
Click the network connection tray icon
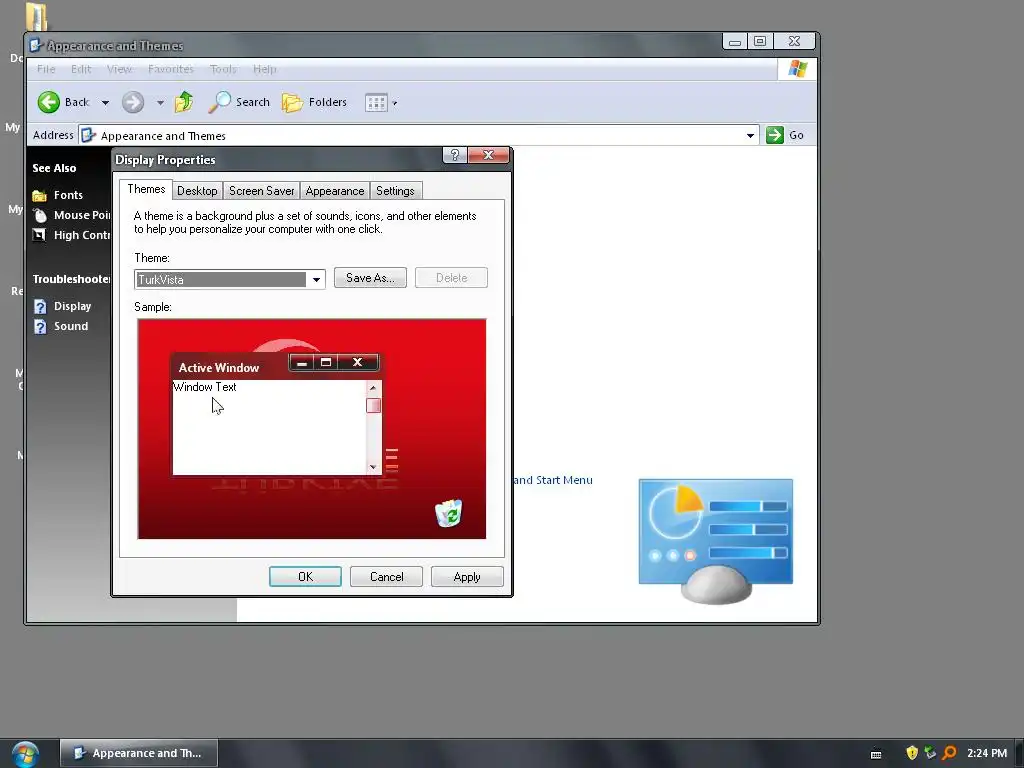[931, 753]
